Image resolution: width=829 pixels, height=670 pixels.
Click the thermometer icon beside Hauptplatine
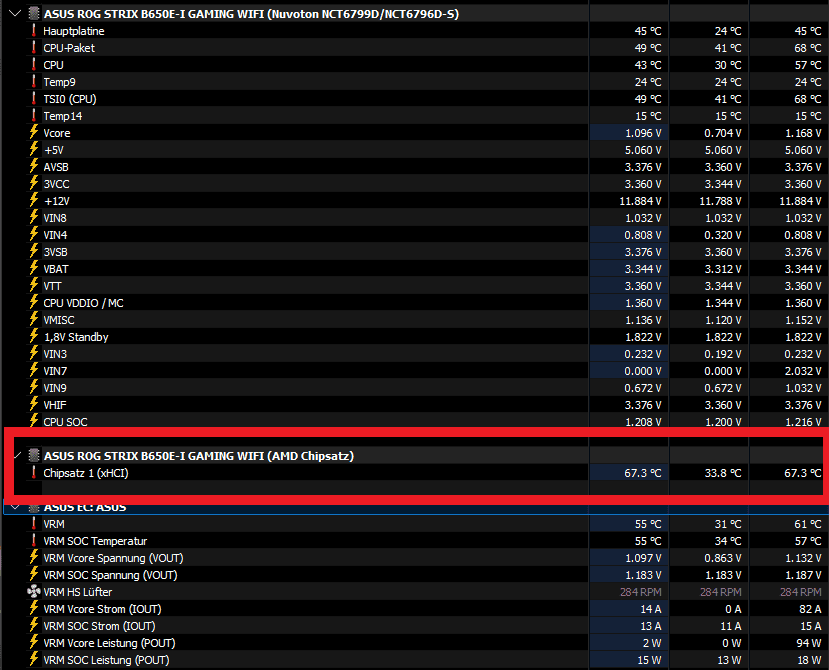point(34,31)
